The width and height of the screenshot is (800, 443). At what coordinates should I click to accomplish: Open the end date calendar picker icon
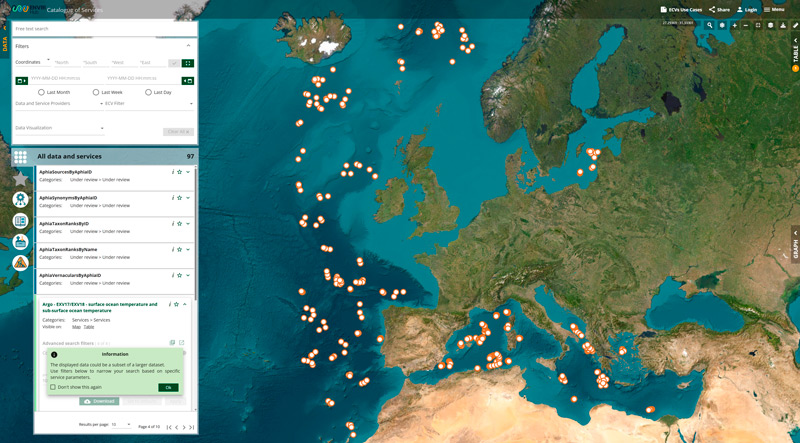pos(188,81)
